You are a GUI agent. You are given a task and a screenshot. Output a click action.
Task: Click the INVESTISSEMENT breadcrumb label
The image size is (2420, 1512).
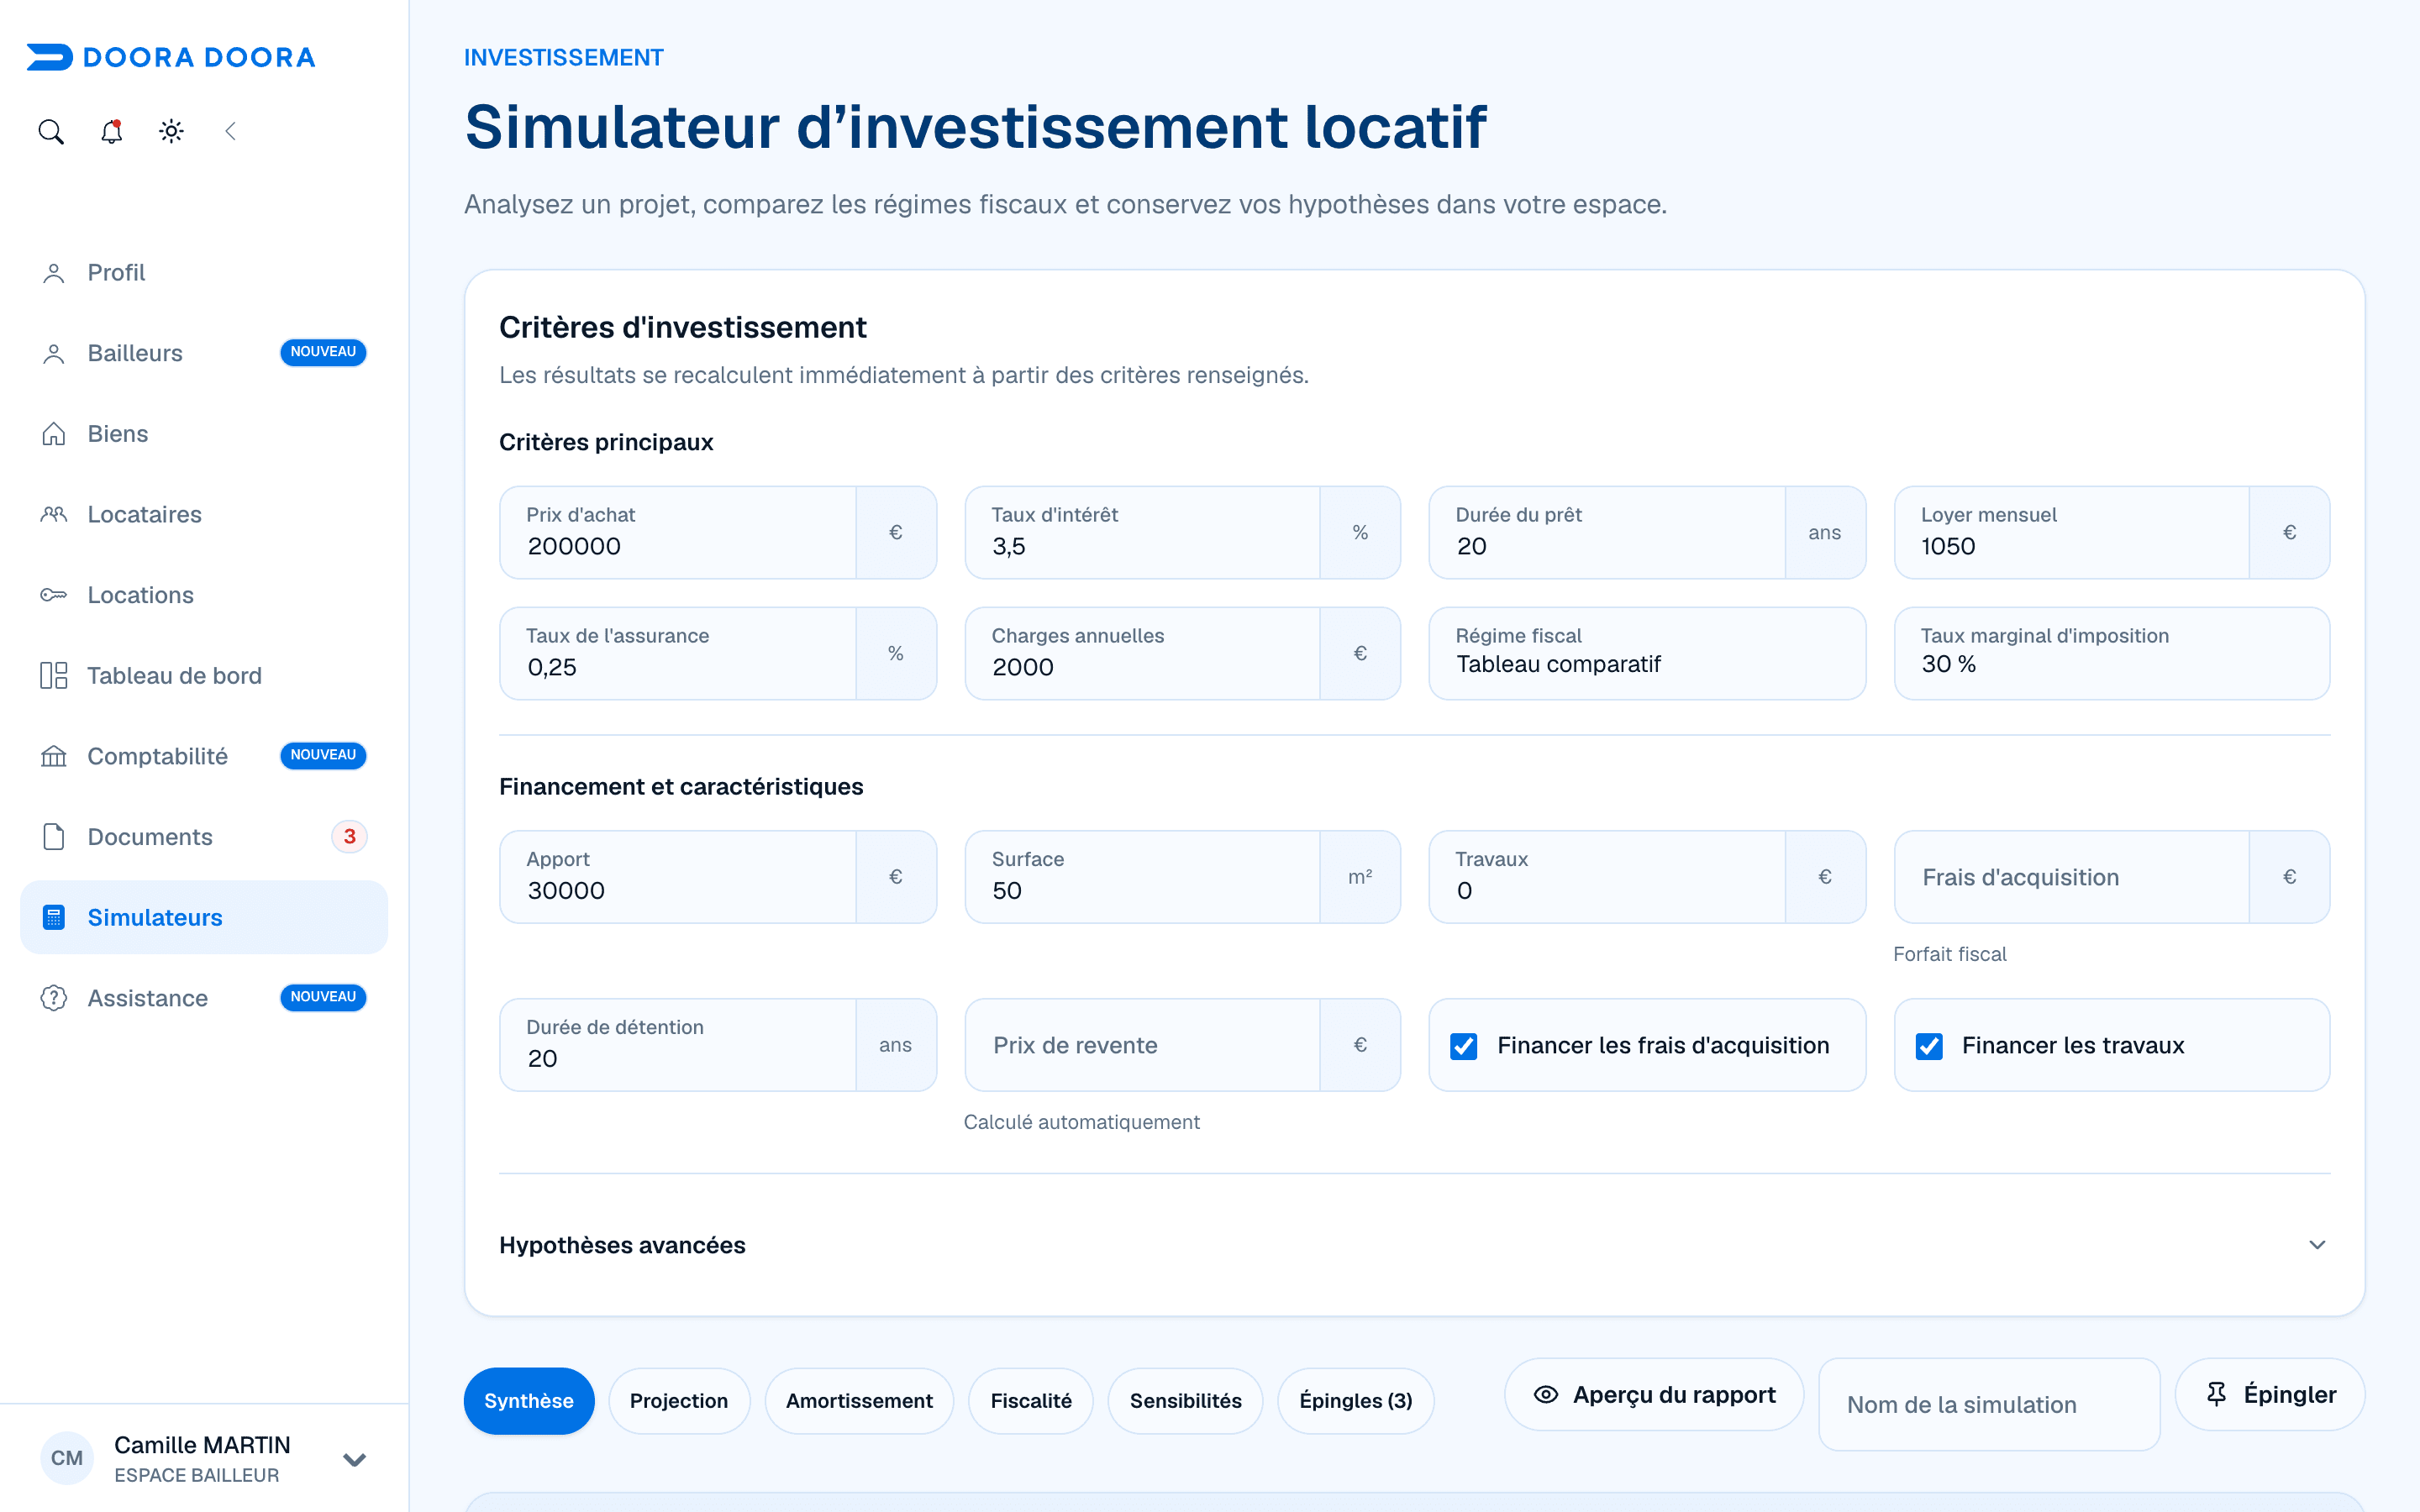564,58
